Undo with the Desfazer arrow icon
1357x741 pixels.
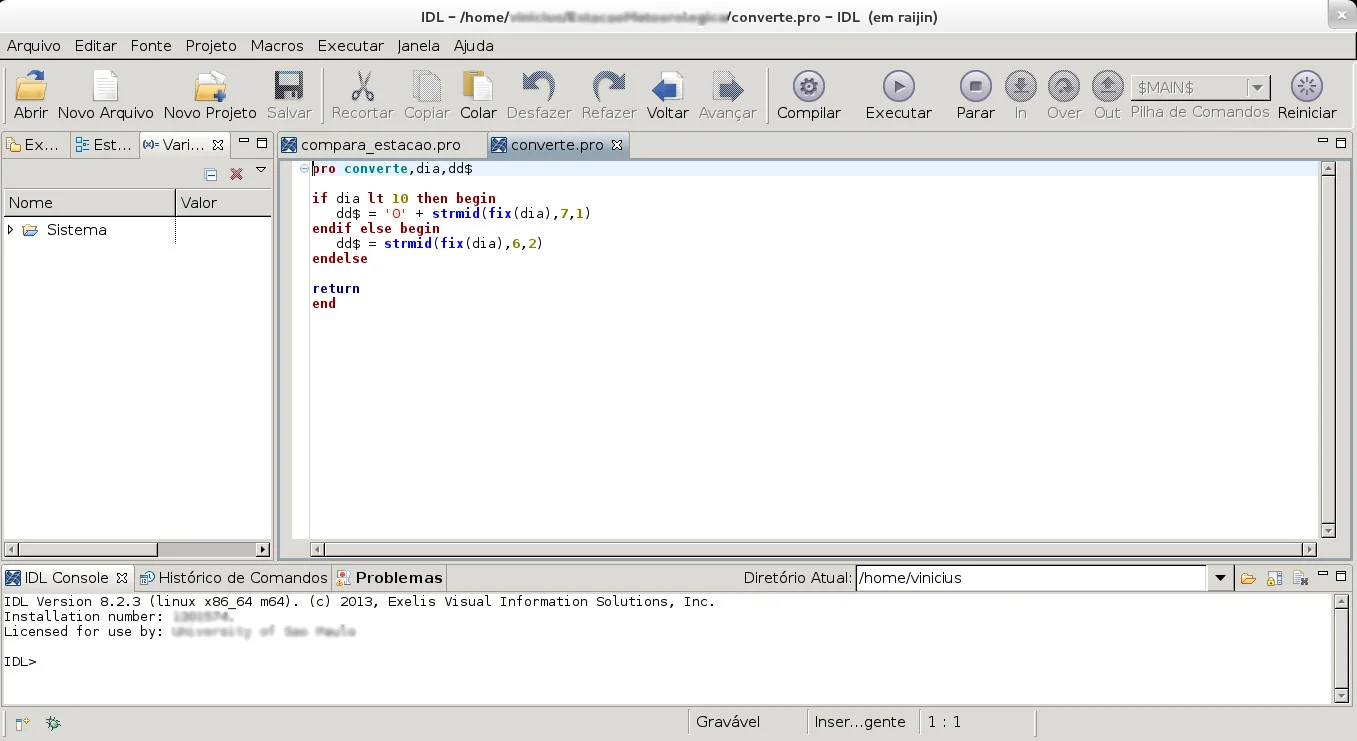click(539, 87)
